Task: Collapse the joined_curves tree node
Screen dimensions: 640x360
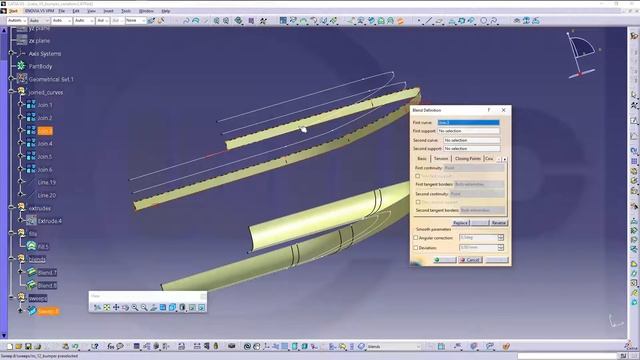Action: [11, 92]
